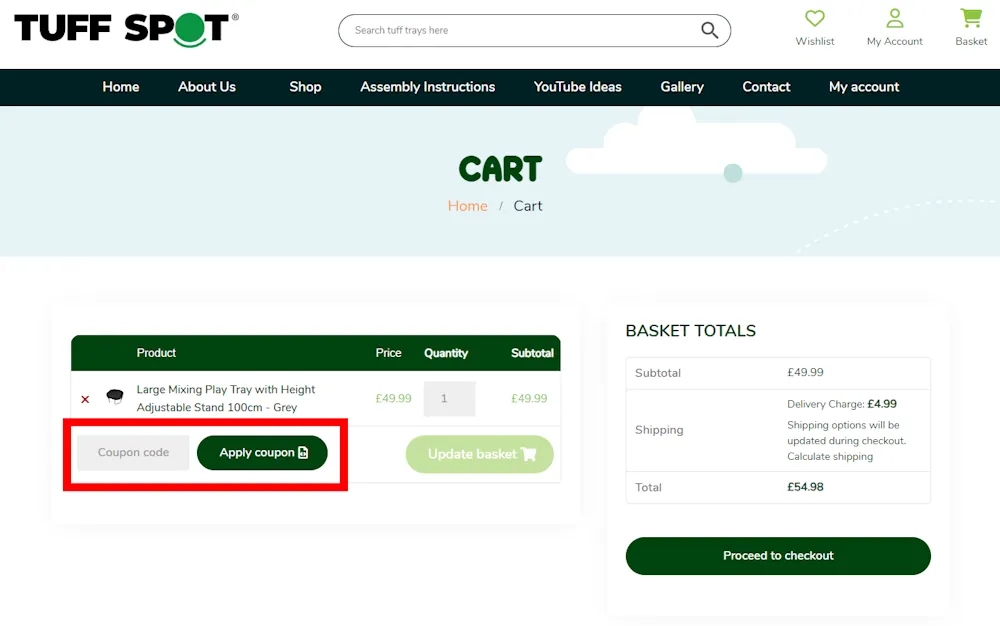Open My account in navigation bar
The width and height of the screenshot is (1000, 626).
coord(864,87)
